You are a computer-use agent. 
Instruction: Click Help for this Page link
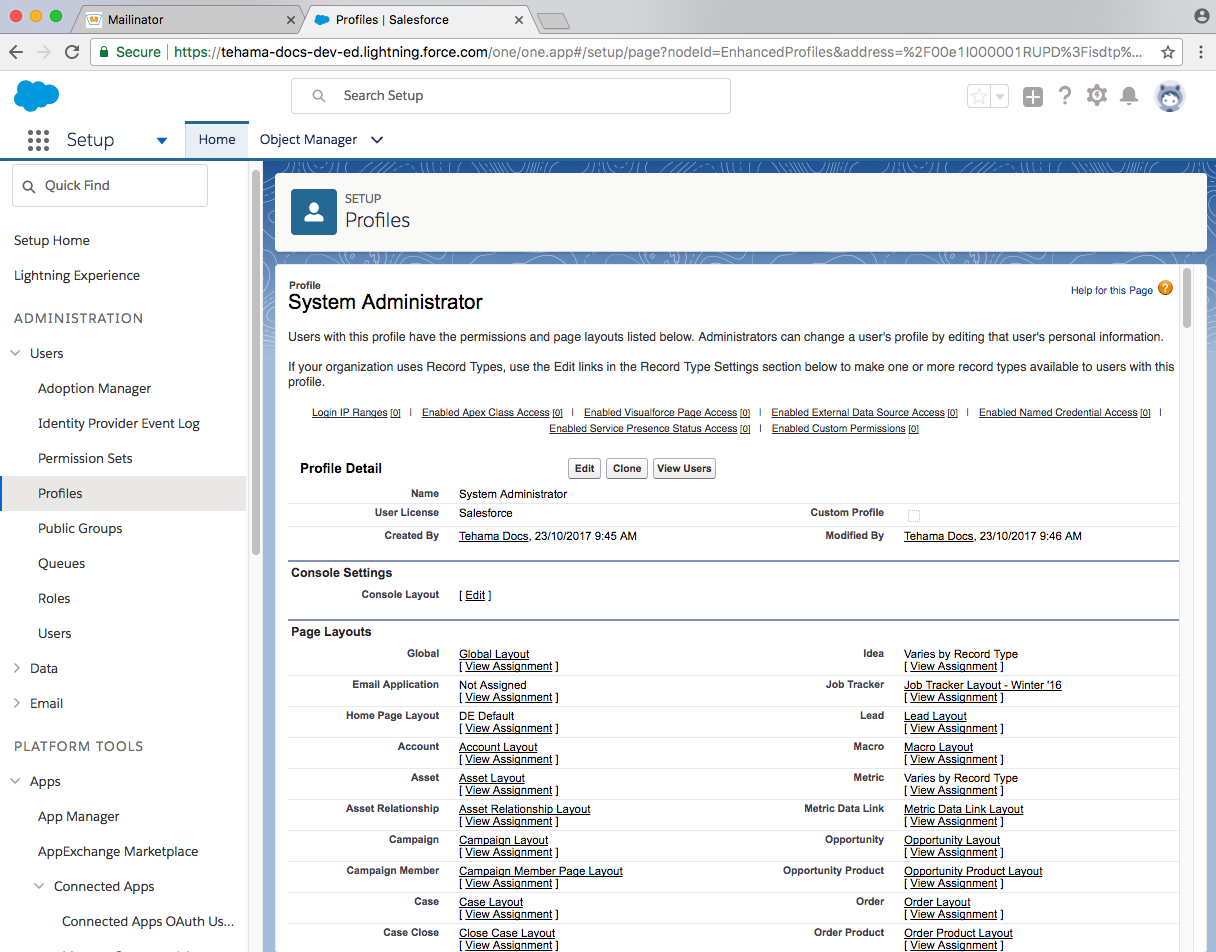pos(1112,290)
